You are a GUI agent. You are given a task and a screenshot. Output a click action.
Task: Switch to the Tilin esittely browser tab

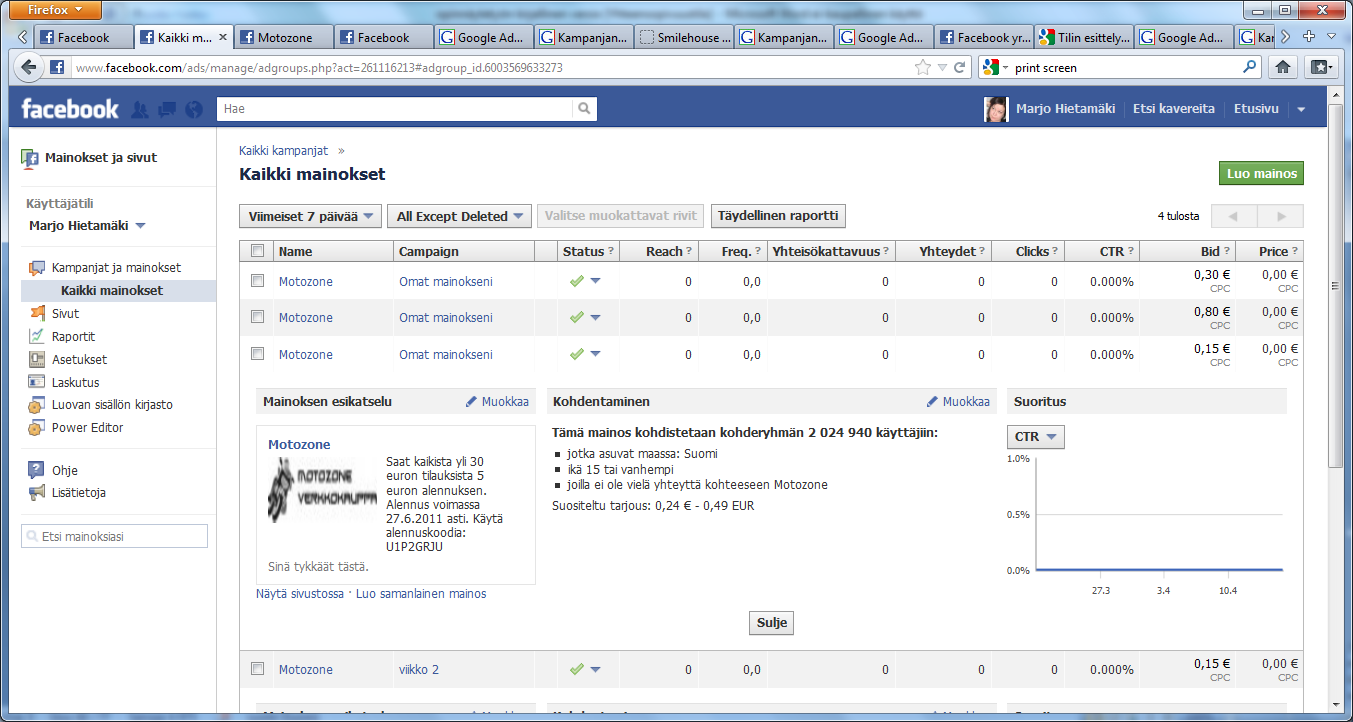click(x=1084, y=37)
